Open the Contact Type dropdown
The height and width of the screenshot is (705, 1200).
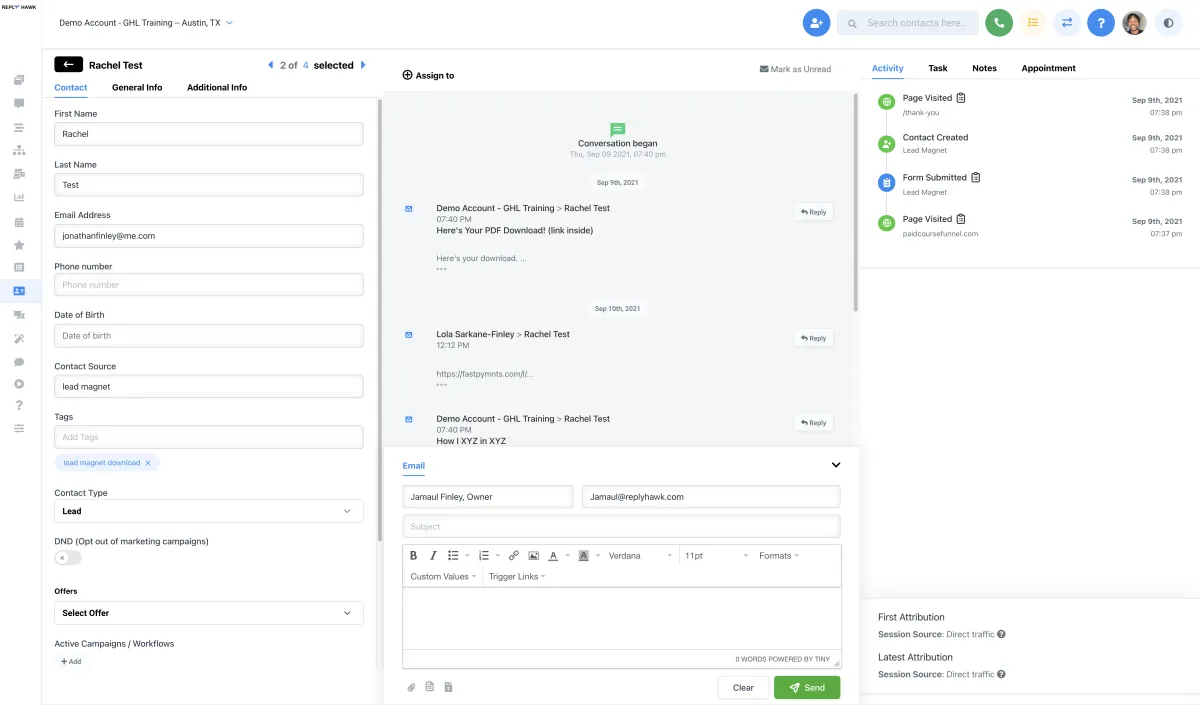click(208, 511)
